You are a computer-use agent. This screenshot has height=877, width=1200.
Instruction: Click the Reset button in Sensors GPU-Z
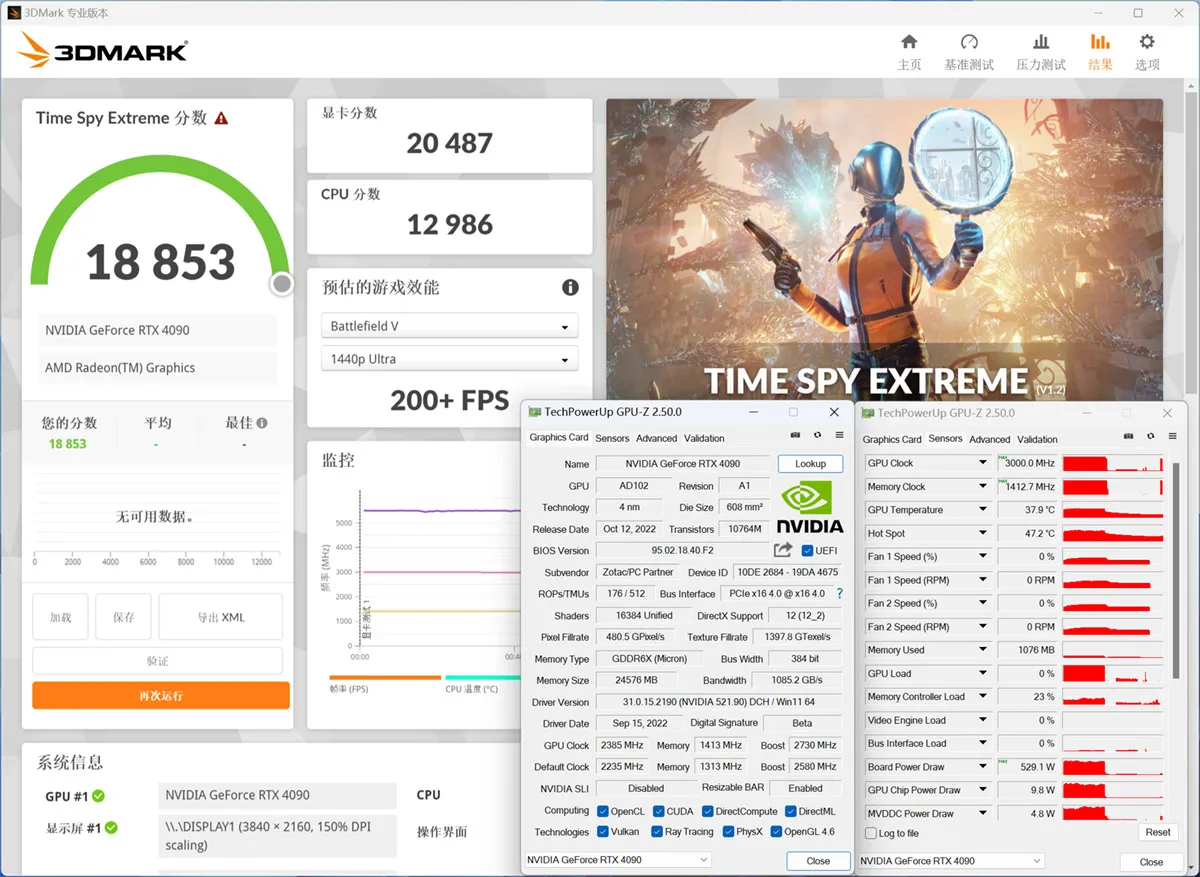click(x=1158, y=832)
